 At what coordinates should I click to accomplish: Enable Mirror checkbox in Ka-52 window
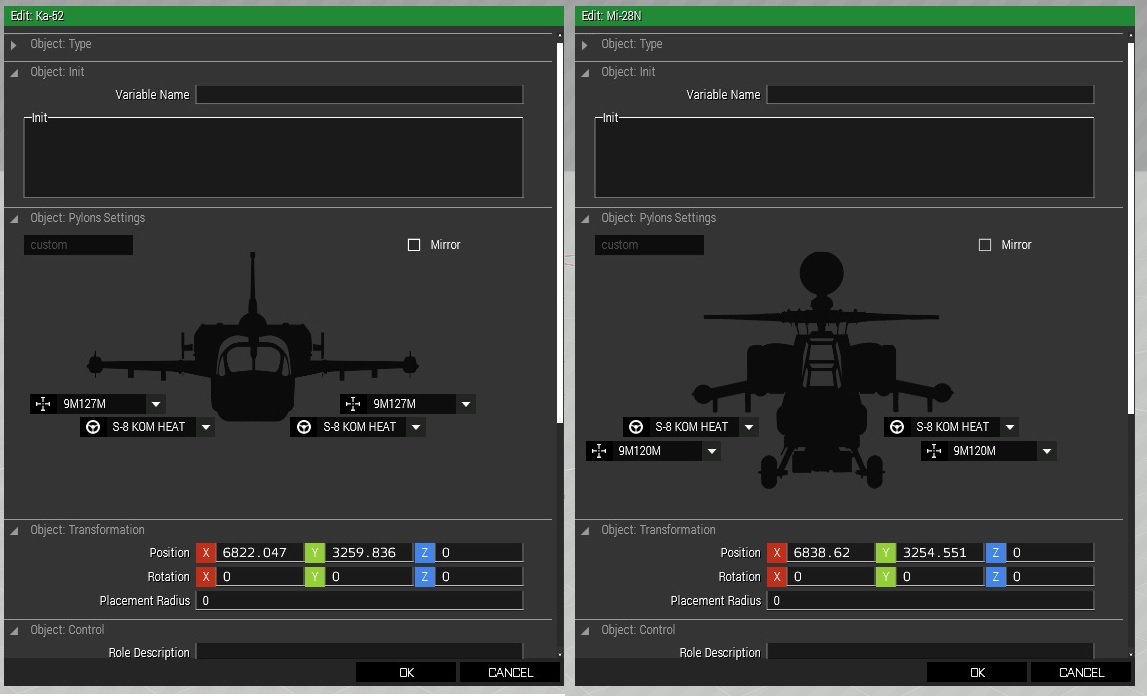(x=414, y=245)
